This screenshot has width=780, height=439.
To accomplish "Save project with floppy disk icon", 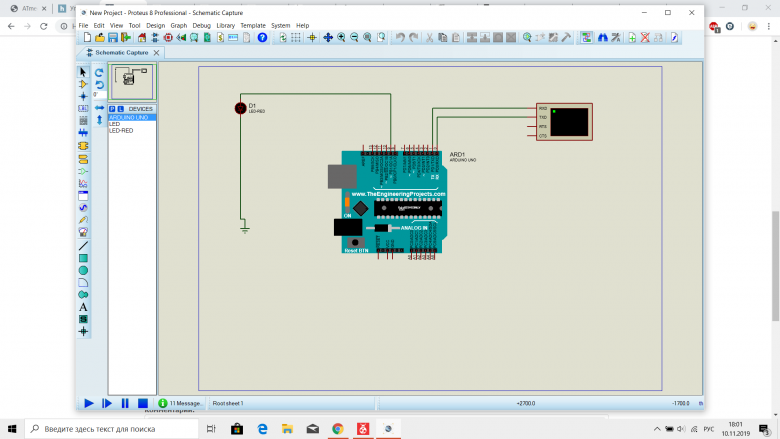I will (x=113, y=38).
